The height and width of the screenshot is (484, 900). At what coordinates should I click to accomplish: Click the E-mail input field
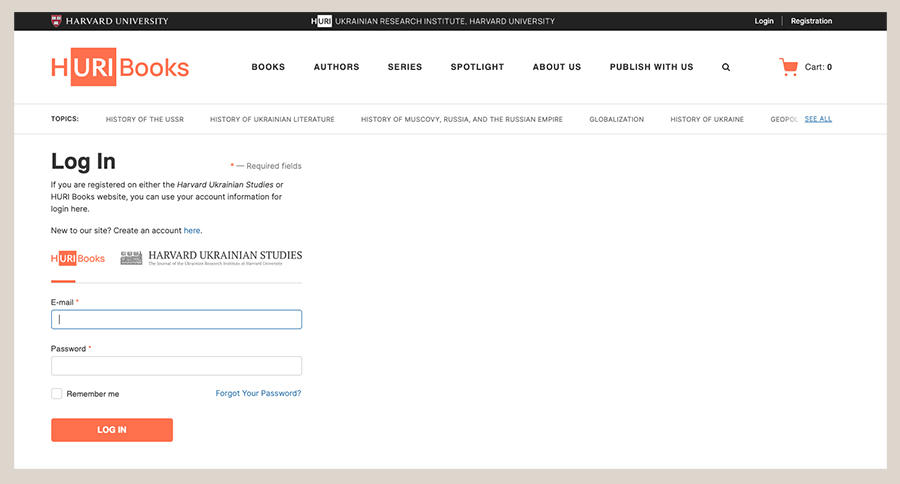click(x=176, y=320)
